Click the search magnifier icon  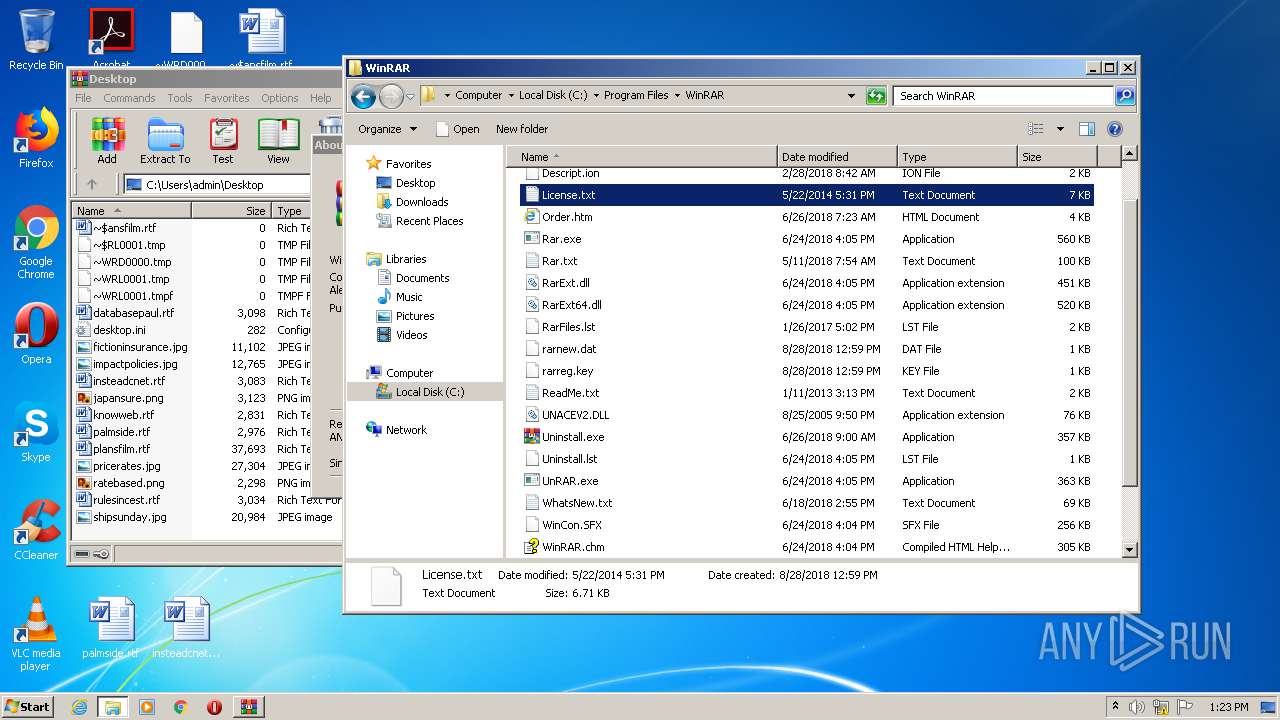1125,96
